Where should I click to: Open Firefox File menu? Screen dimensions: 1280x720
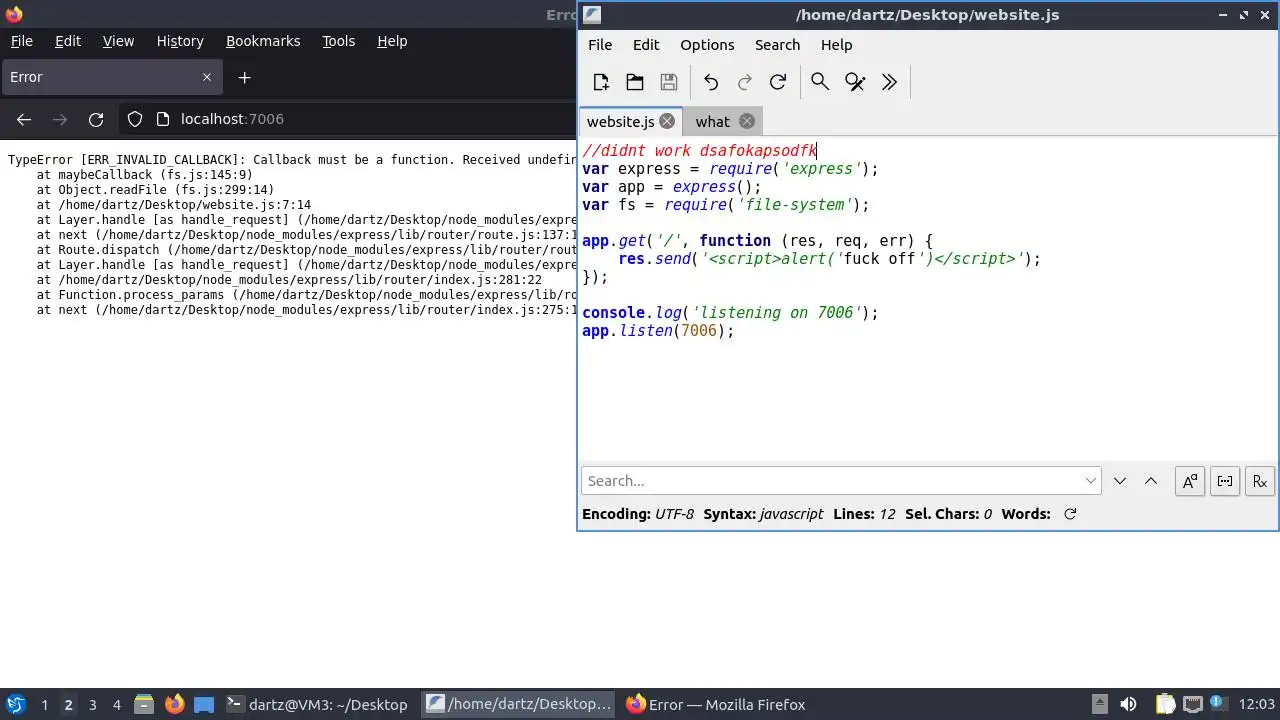(21, 41)
